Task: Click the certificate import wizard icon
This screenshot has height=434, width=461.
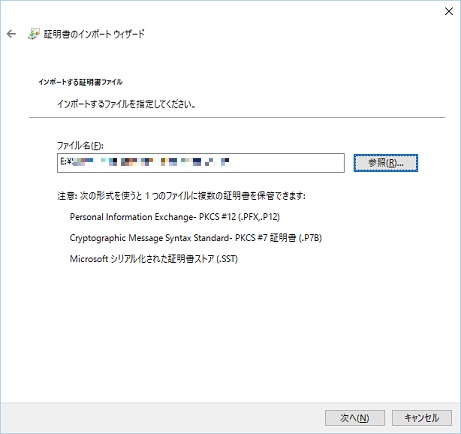Action: 34,34
